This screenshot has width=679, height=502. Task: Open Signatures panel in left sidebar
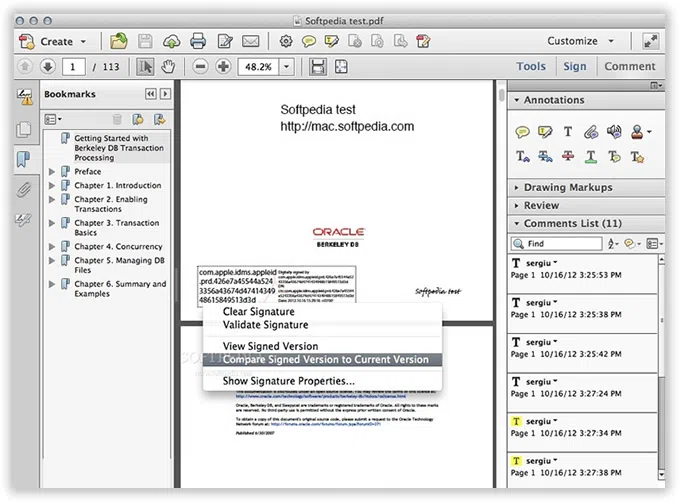click(x=25, y=97)
